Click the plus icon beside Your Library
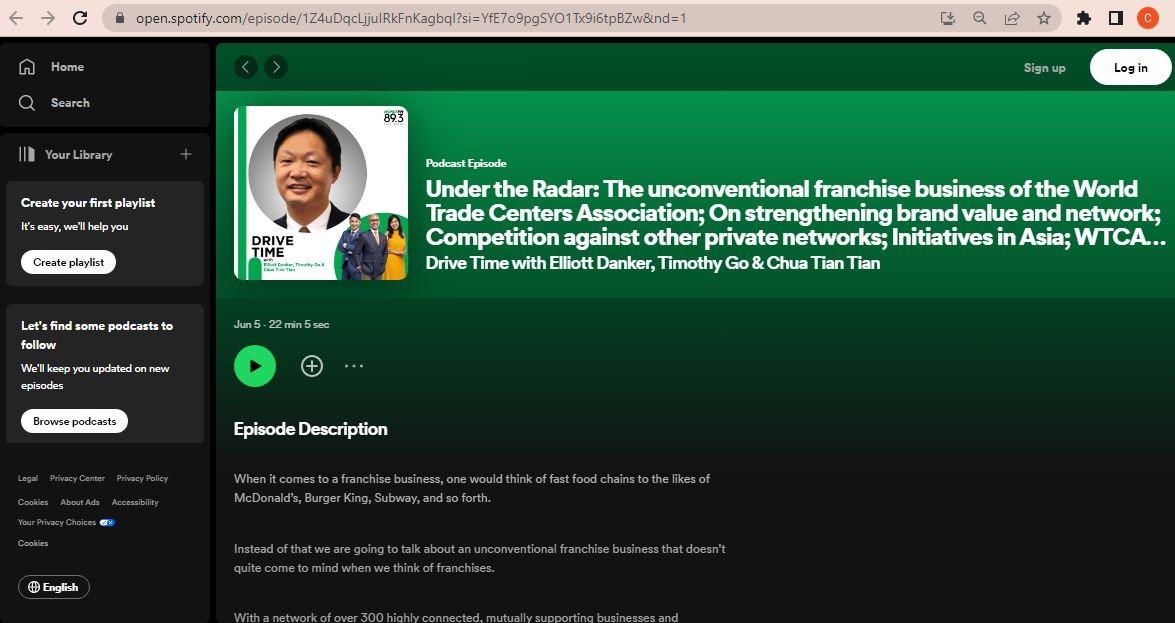Image resolution: width=1175 pixels, height=623 pixels. point(186,154)
